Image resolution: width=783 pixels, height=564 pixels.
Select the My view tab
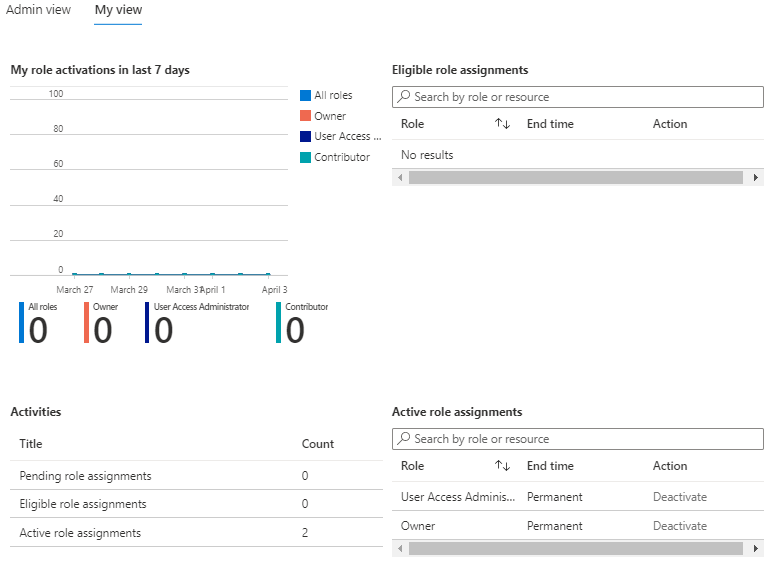point(118,10)
